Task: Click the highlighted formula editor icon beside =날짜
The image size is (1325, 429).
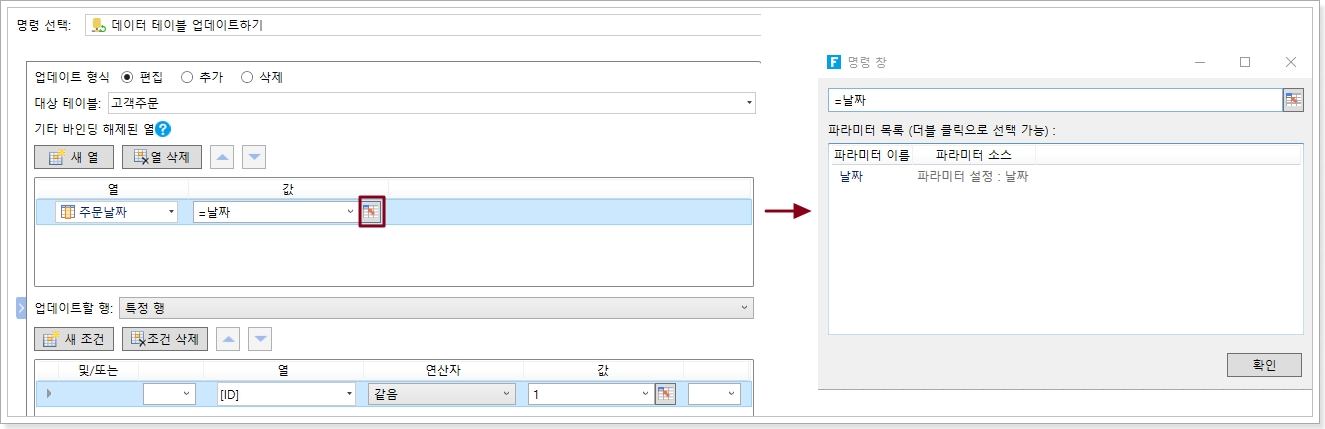Action: [x=371, y=212]
